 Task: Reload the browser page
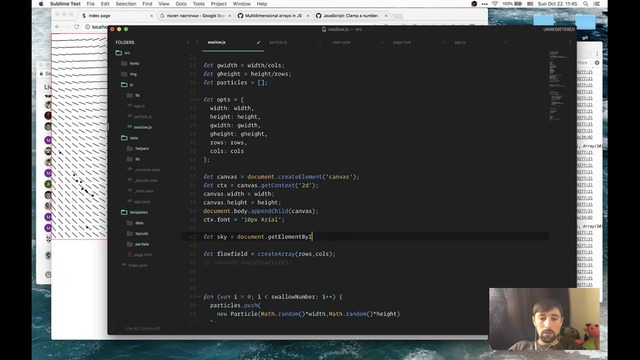[77, 27]
